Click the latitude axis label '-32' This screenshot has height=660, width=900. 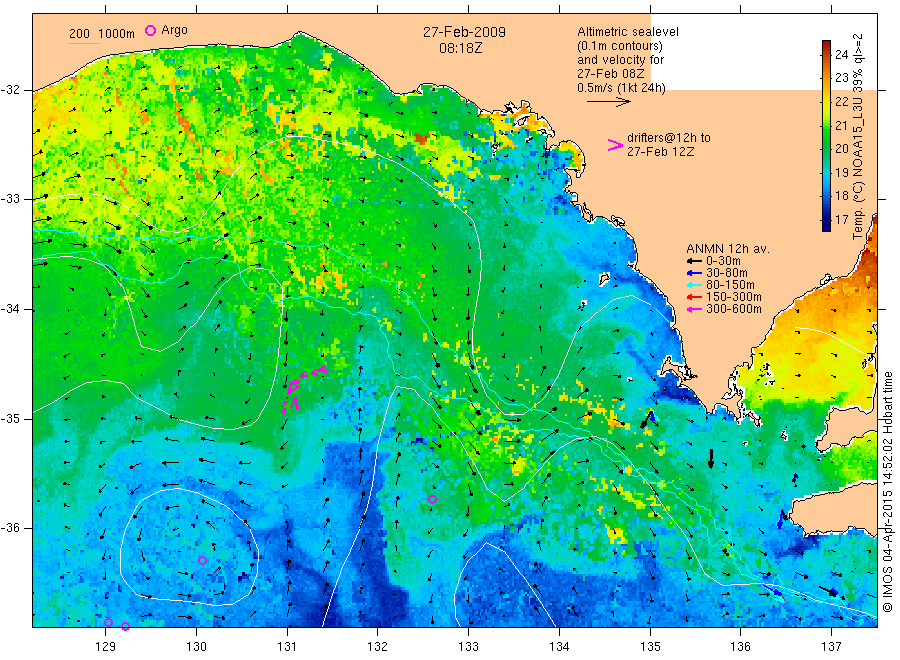pos(10,90)
